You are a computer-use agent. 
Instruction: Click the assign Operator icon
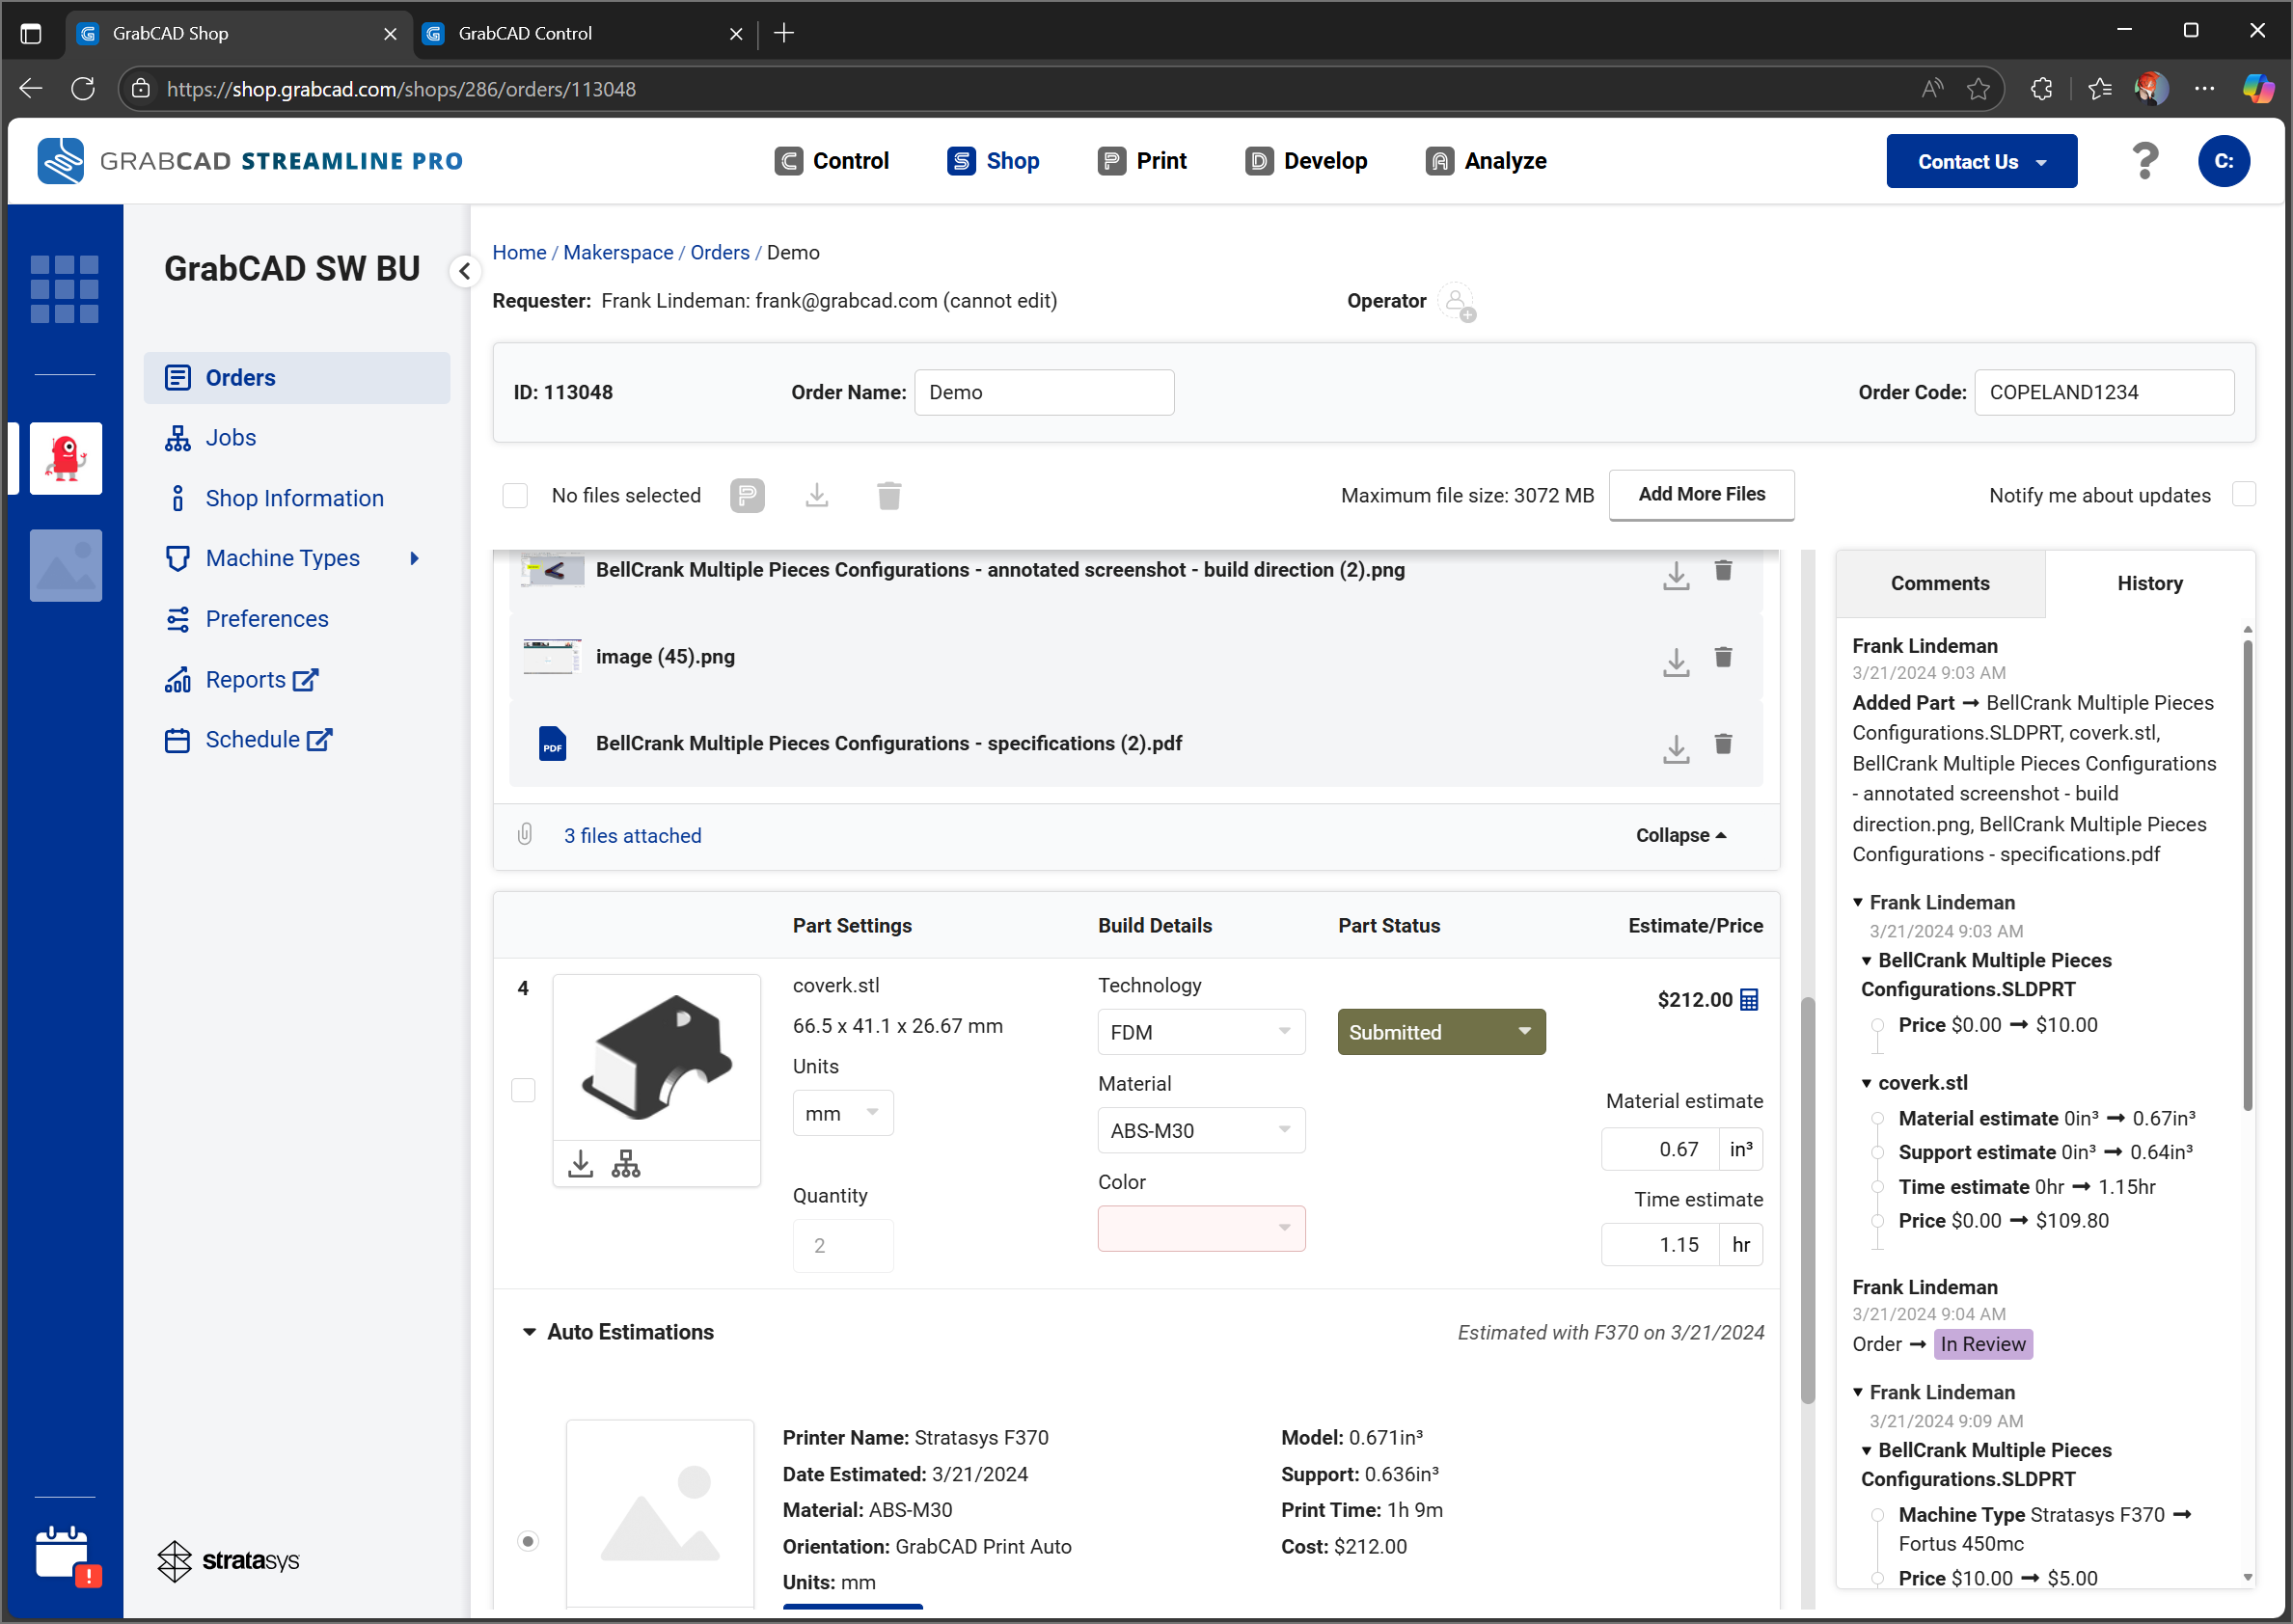[x=1457, y=302]
